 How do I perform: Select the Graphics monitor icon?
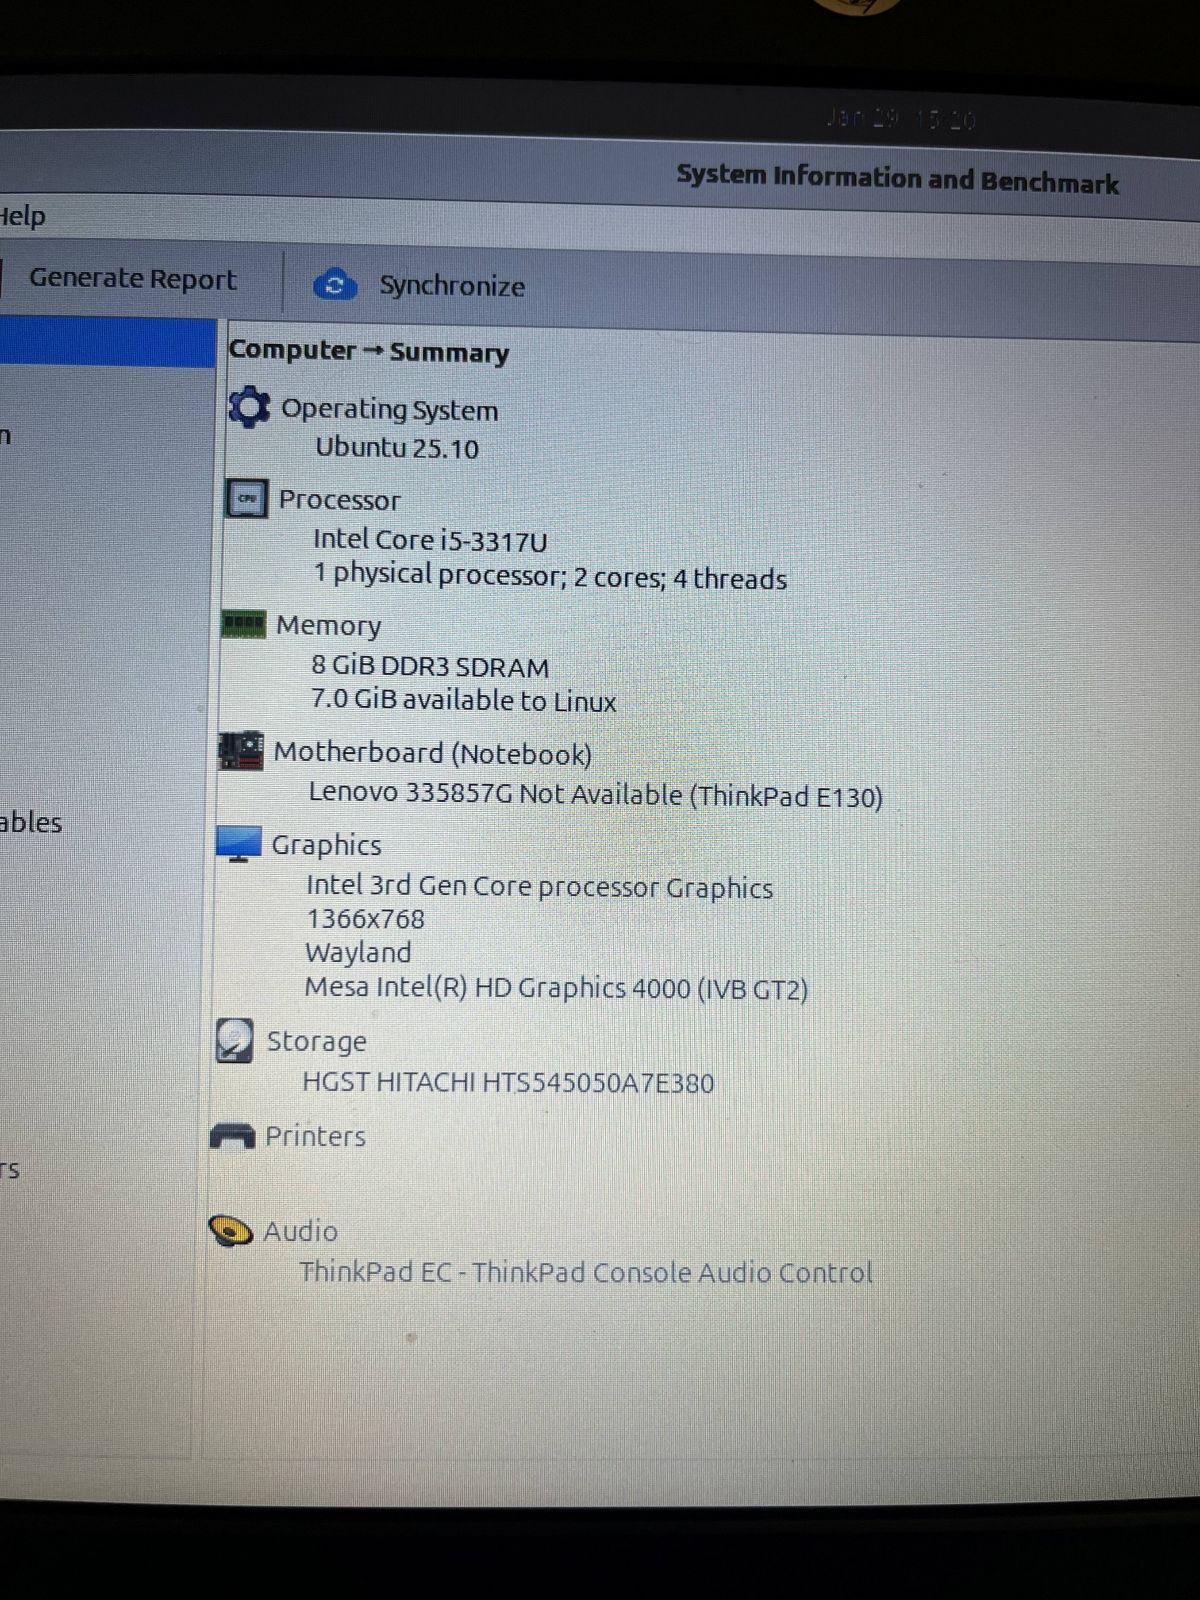coord(239,844)
